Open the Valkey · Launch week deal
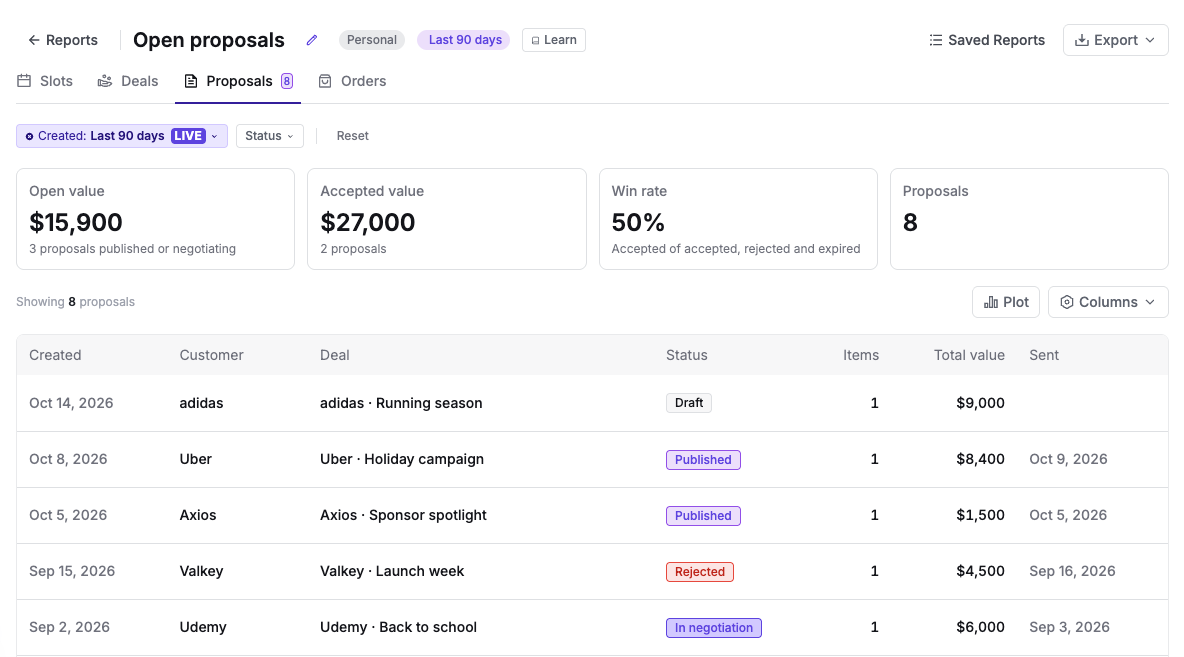Image resolution: width=1184 pixels, height=657 pixels. [x=392, y=571]
